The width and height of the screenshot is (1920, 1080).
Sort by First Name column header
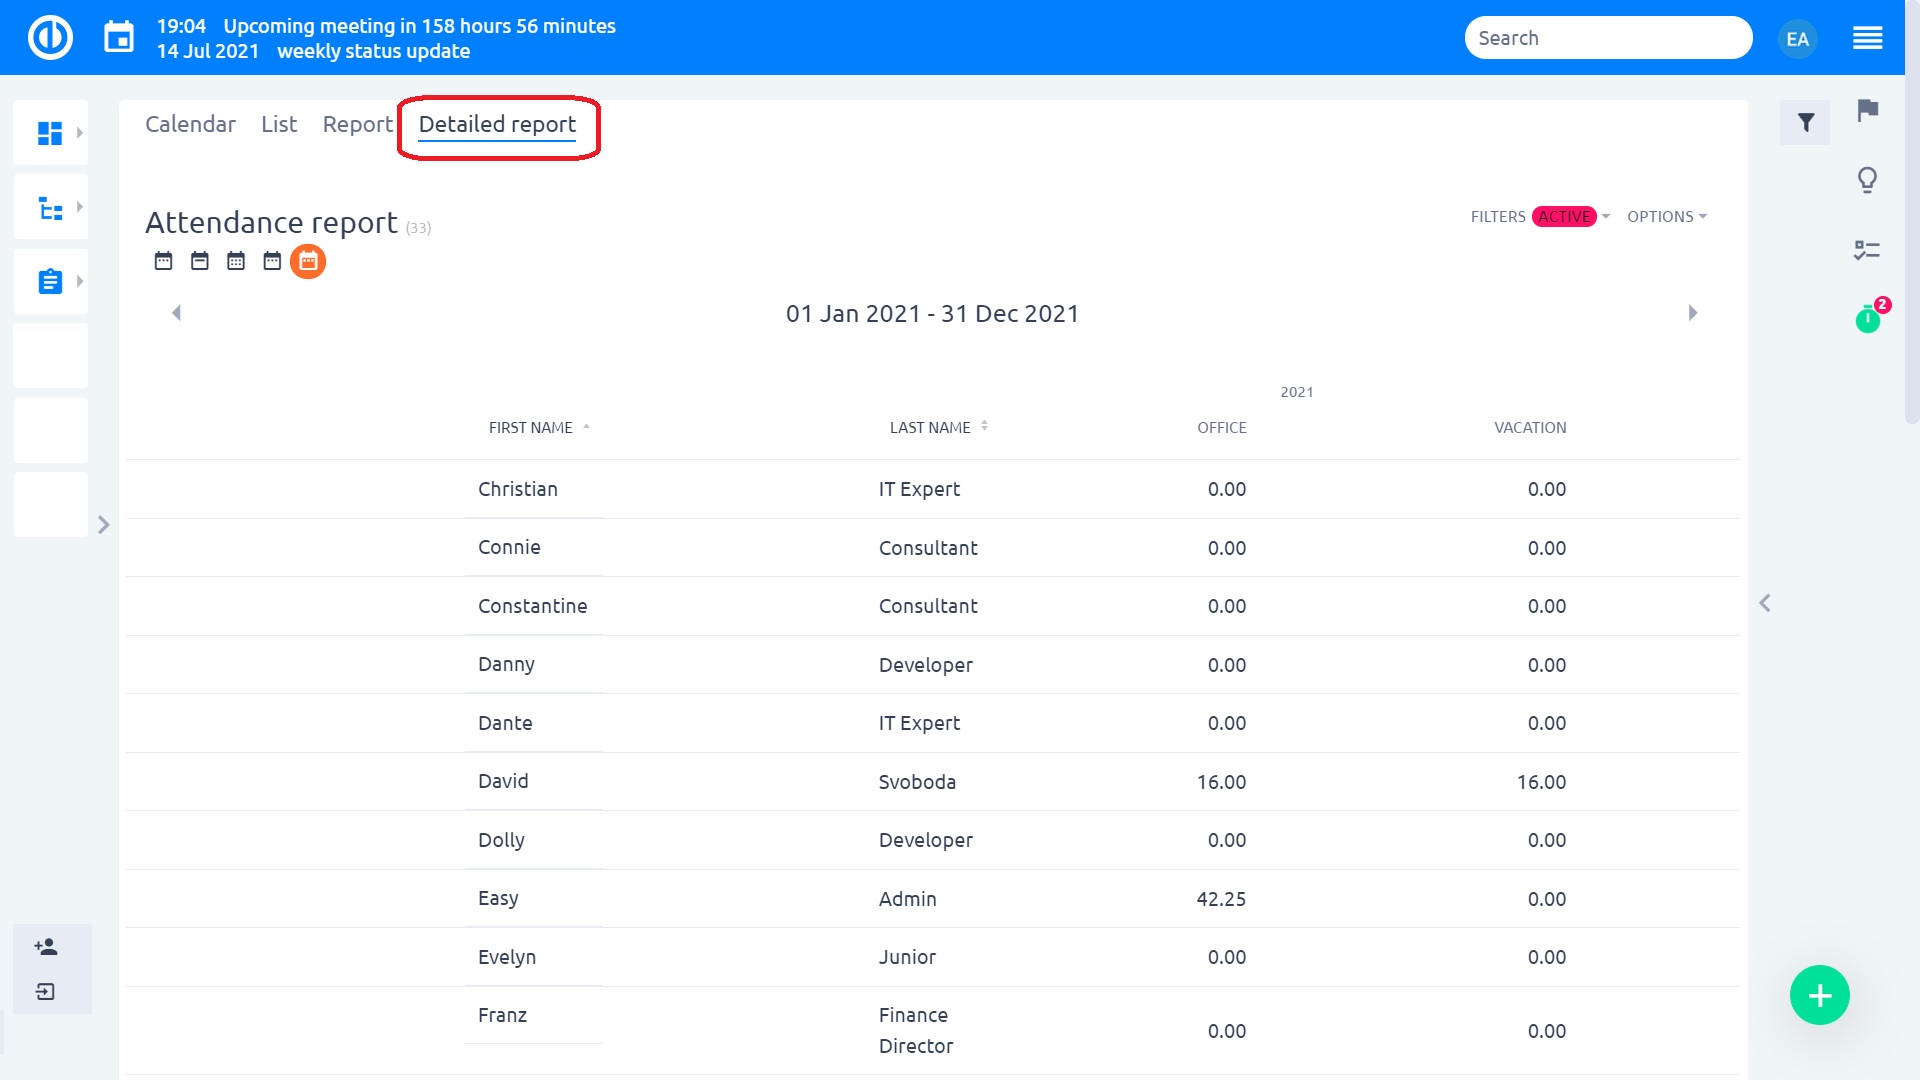(531, 428)
